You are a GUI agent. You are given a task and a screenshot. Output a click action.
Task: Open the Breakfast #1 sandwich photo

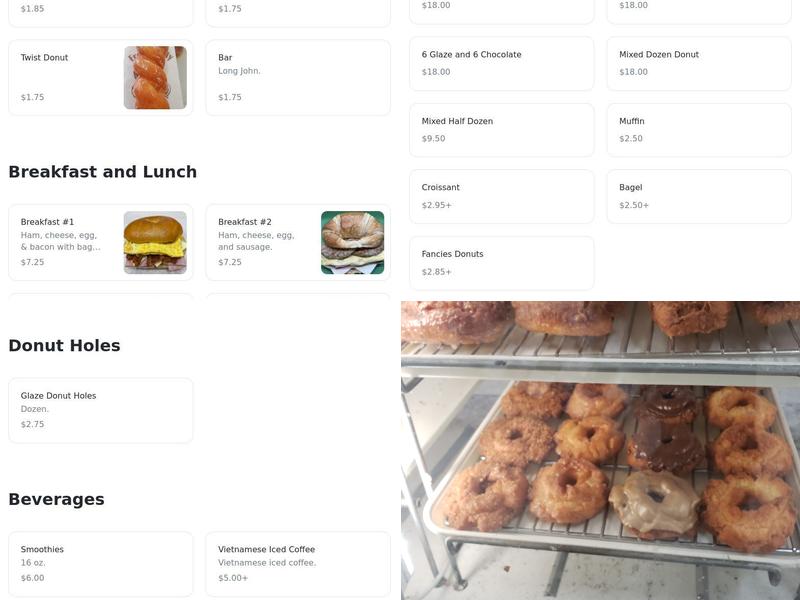coord(155,242)
